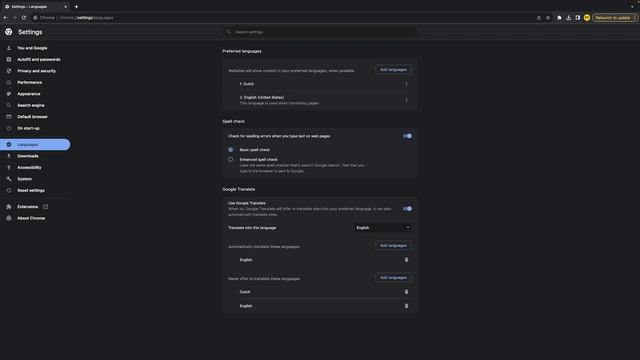This screenshot has height=360, width=640.
Task: Open the Appearance settings section
Action: click(29, 94)
